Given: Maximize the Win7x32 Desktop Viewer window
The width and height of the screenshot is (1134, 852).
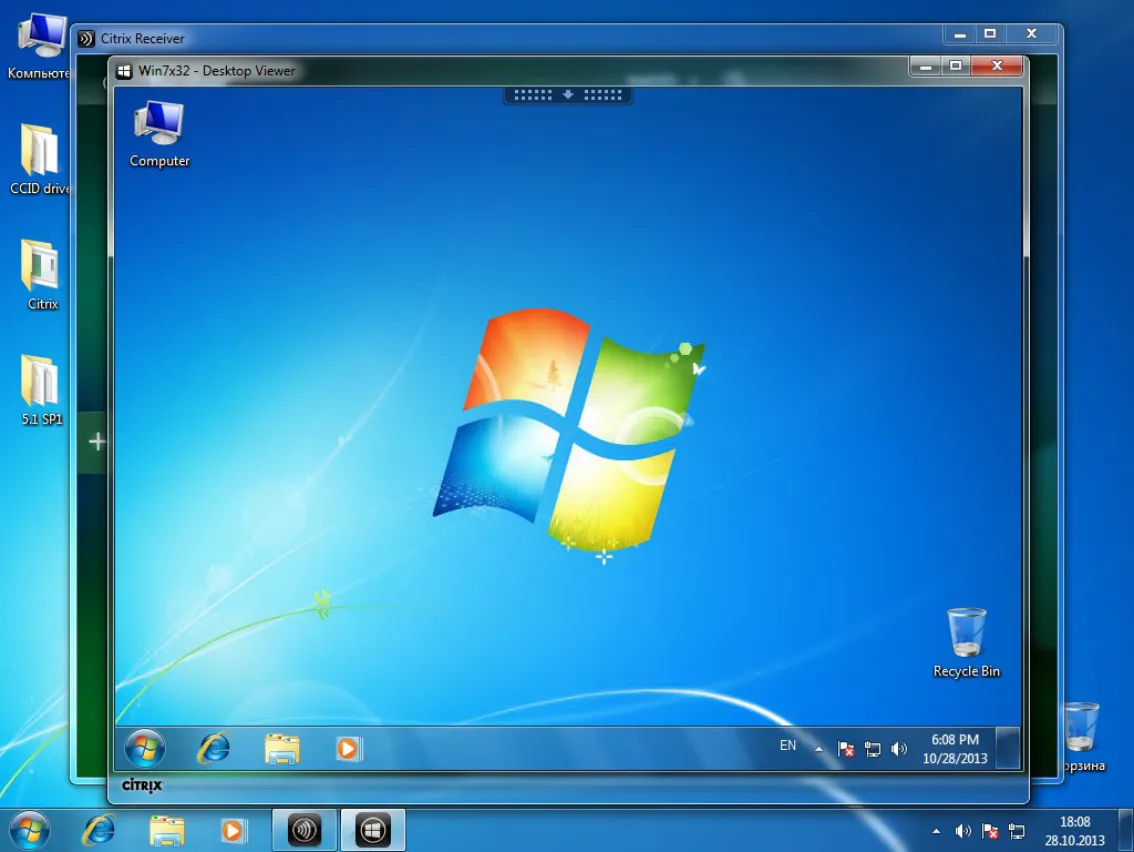Looking at the screenshot, I should pyautogui.click(x=955, y=66).
